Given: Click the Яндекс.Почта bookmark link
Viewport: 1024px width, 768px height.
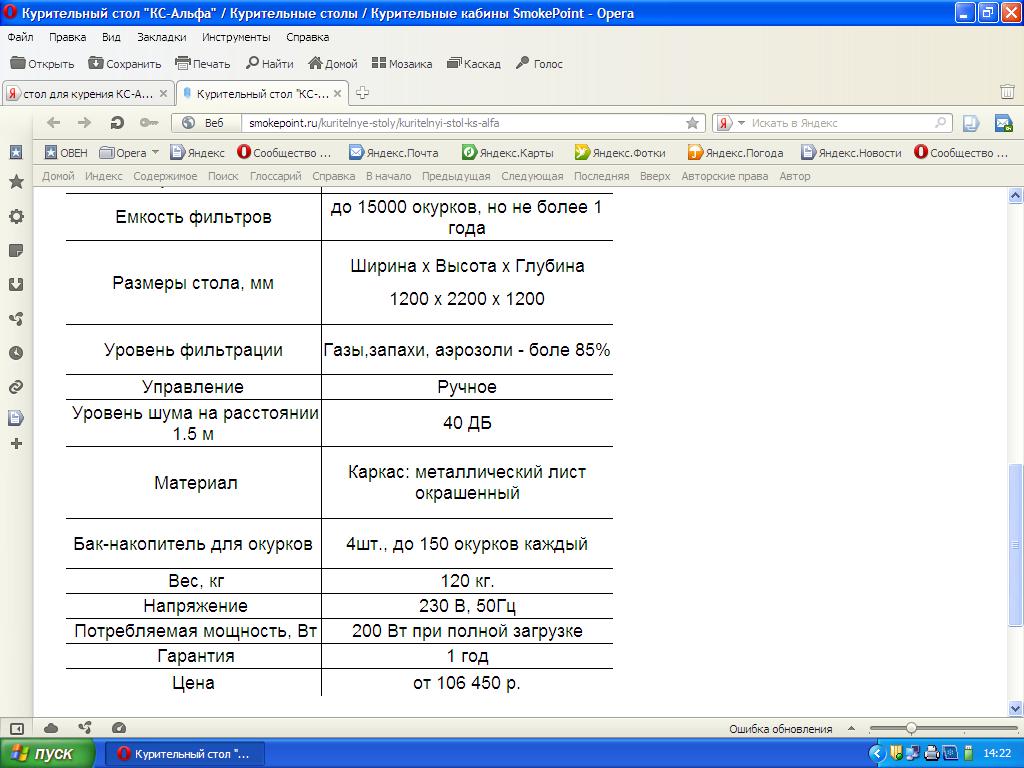Looking at the screenshot, I should pyautogui.click(x=393, y=153).
